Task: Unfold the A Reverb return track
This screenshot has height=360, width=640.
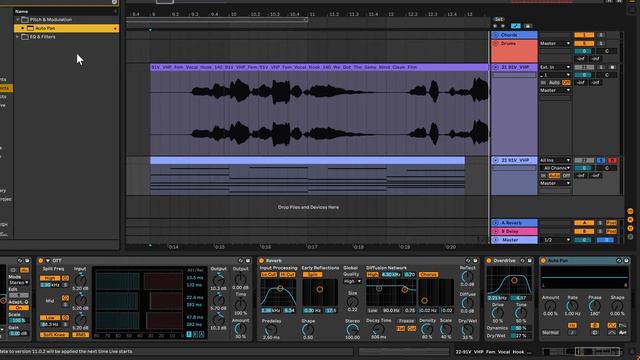Action: click(496, 223)
